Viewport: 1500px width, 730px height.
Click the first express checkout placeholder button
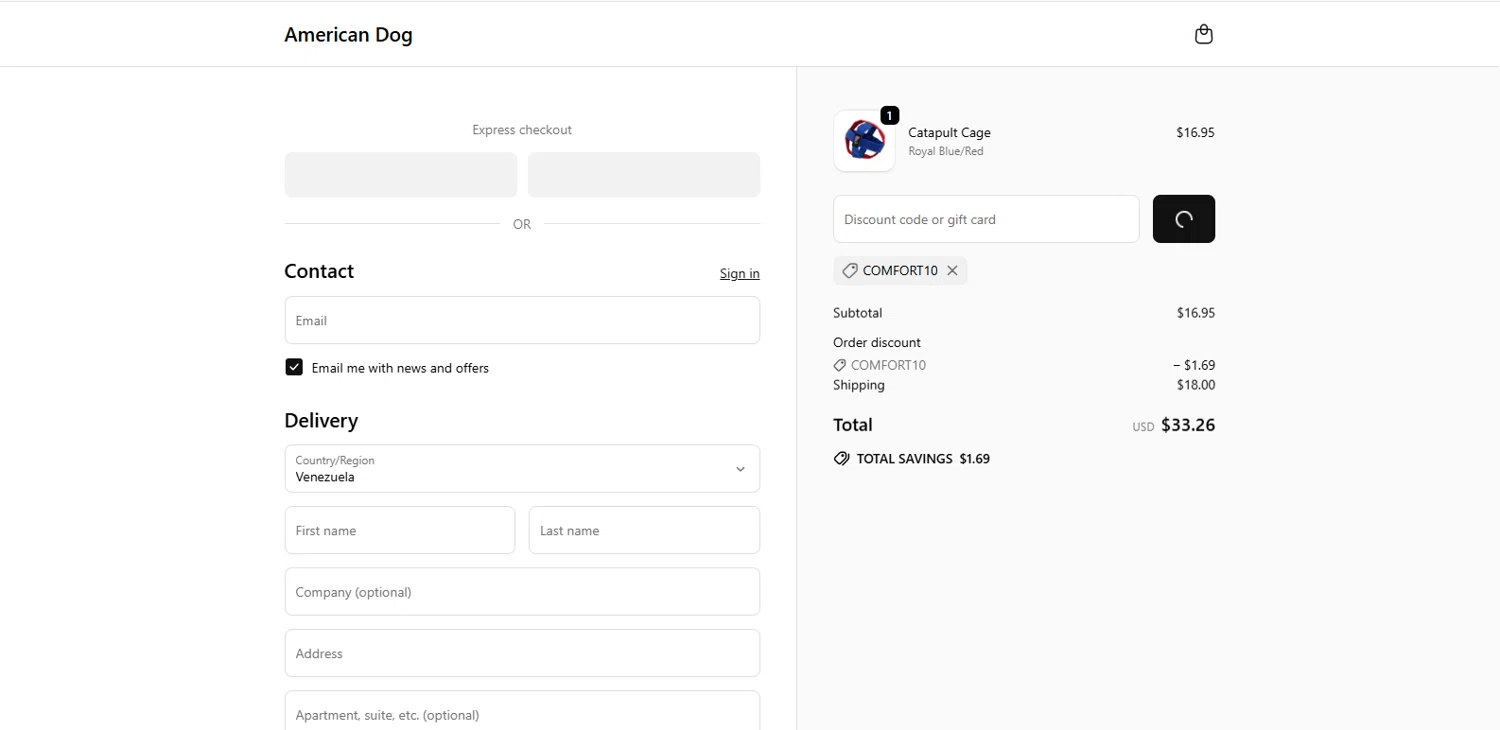401,175
